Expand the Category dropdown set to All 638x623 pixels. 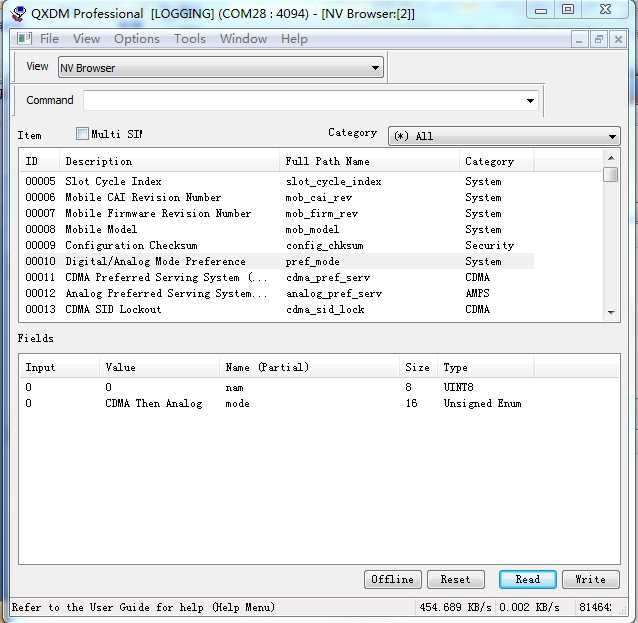click(x=504, y=136)
